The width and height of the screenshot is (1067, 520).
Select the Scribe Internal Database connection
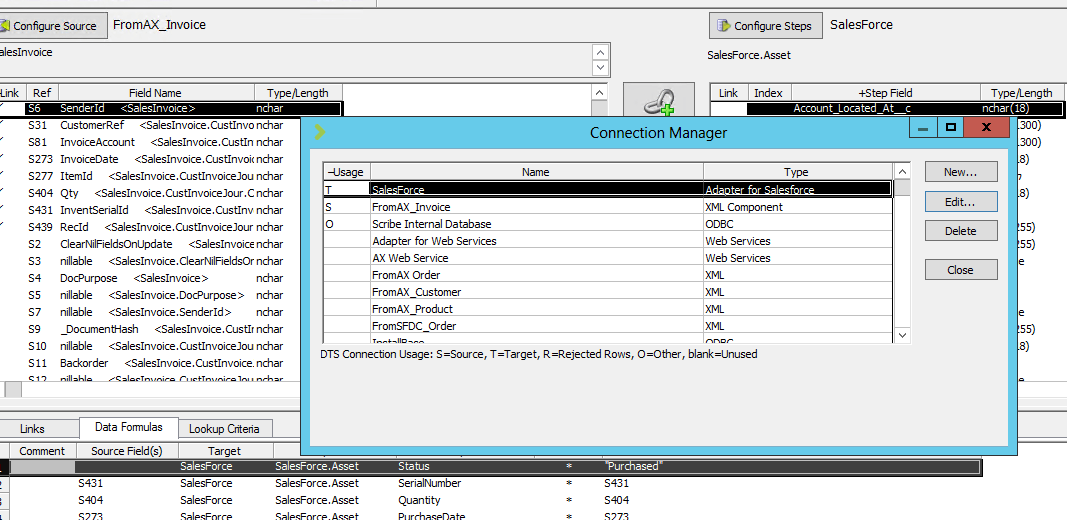point(607,224)
